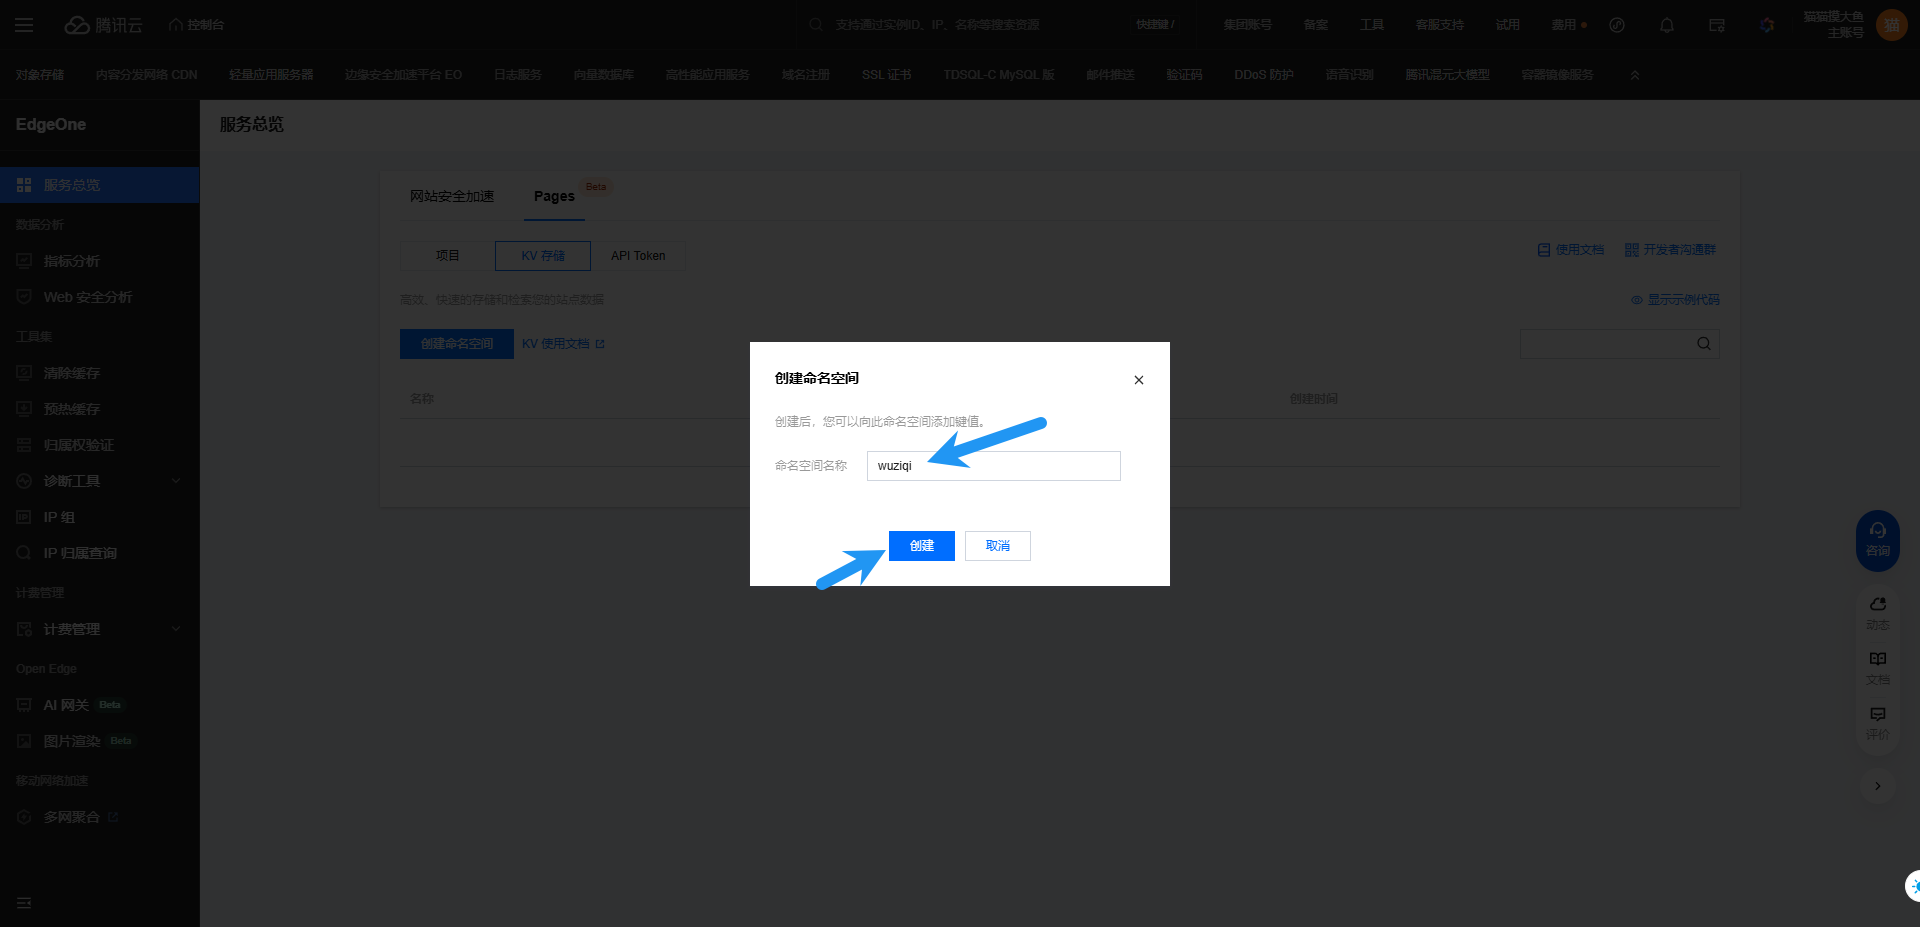1920x927 pixels.
Task: Click the 取消 button to cancel
Action: point(997,546)
